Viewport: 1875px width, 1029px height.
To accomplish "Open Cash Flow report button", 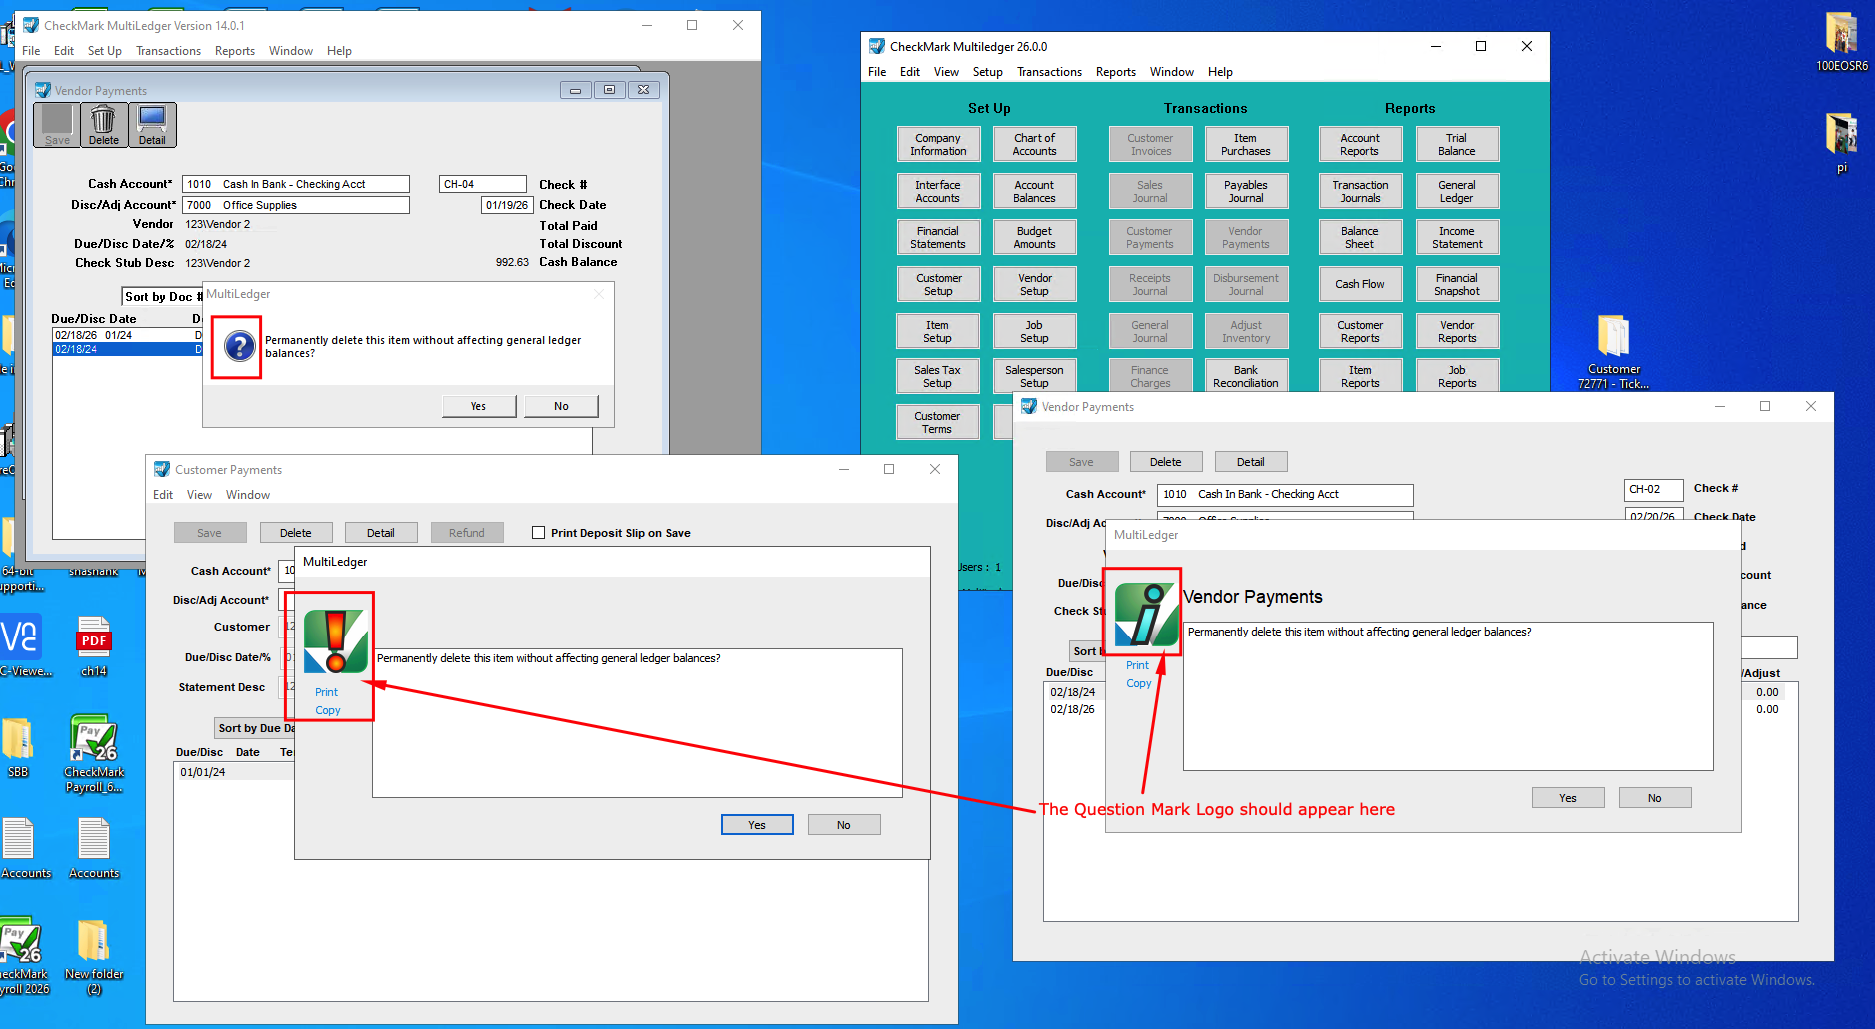I will click(x=1360, y=284).
